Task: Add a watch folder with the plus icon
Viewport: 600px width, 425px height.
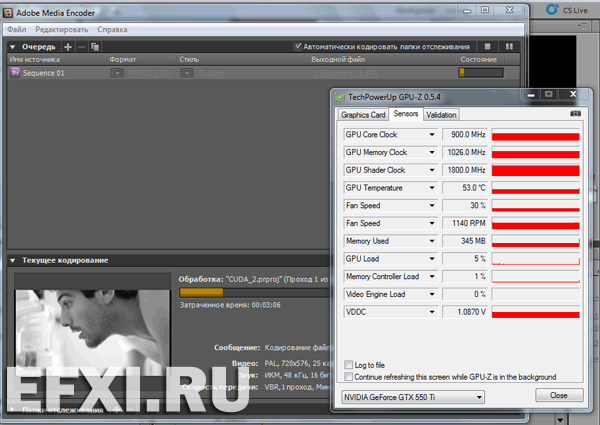Action: [x=117, y=410]
